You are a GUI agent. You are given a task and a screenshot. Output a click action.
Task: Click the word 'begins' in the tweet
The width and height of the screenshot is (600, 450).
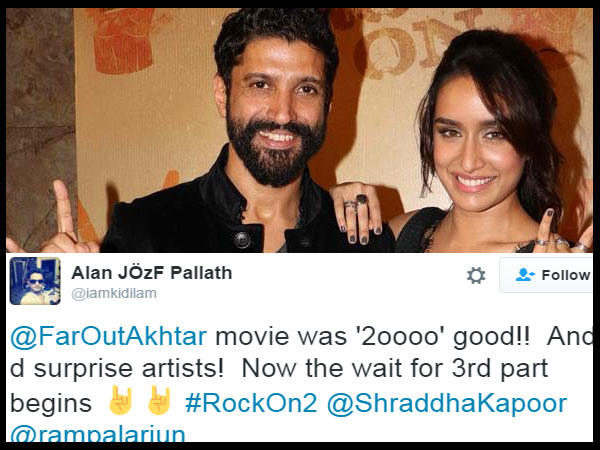[51, 404]
